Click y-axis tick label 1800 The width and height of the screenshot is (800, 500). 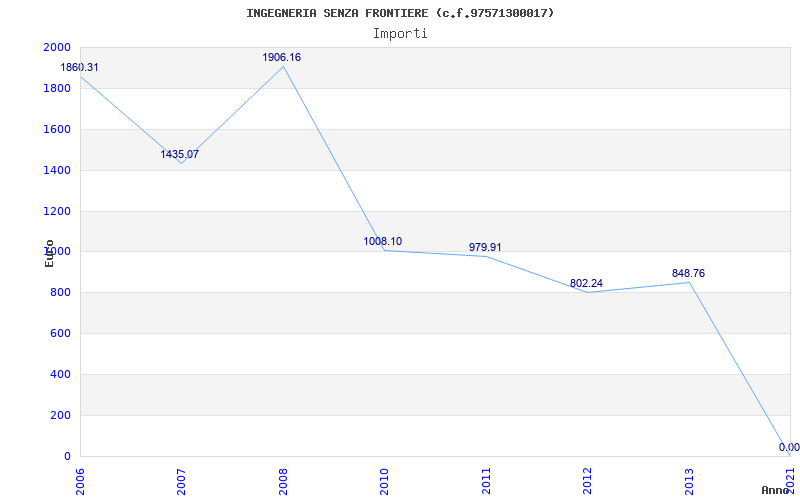click(x=57, y=89)
